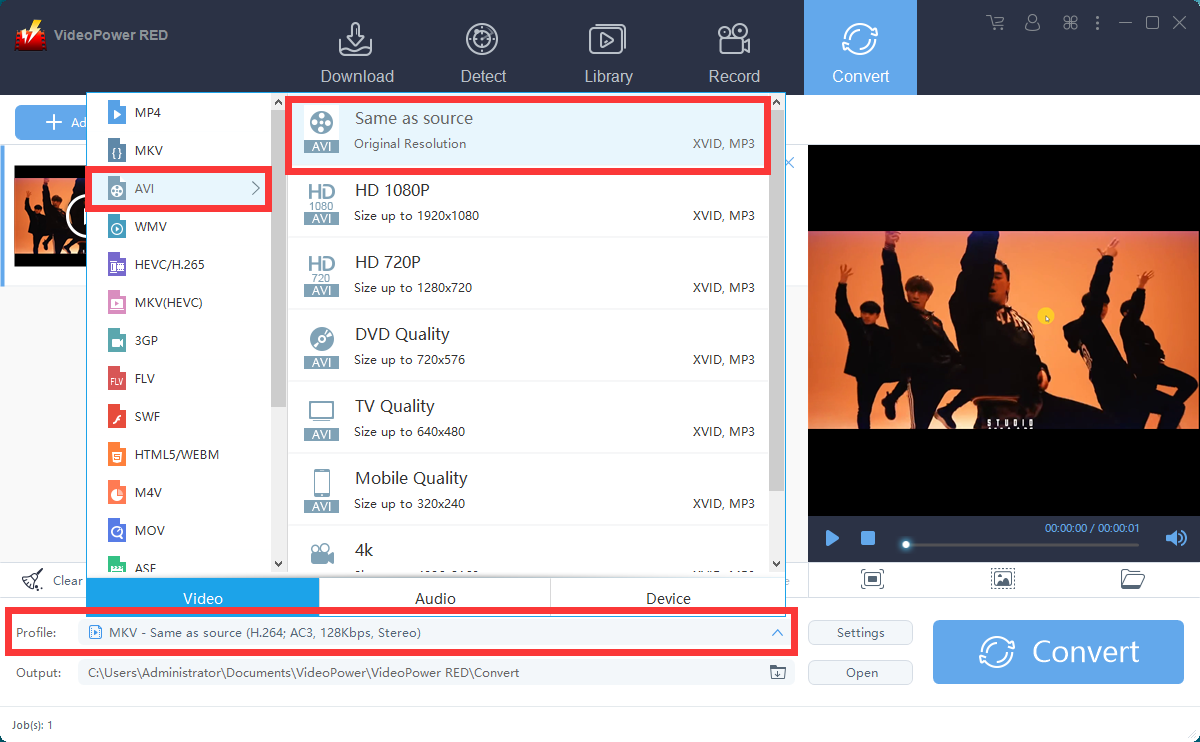This screenshot has height=742, width=1200.
Task: Collapse the Profile dropdown
Action: [x=777, y=632]
